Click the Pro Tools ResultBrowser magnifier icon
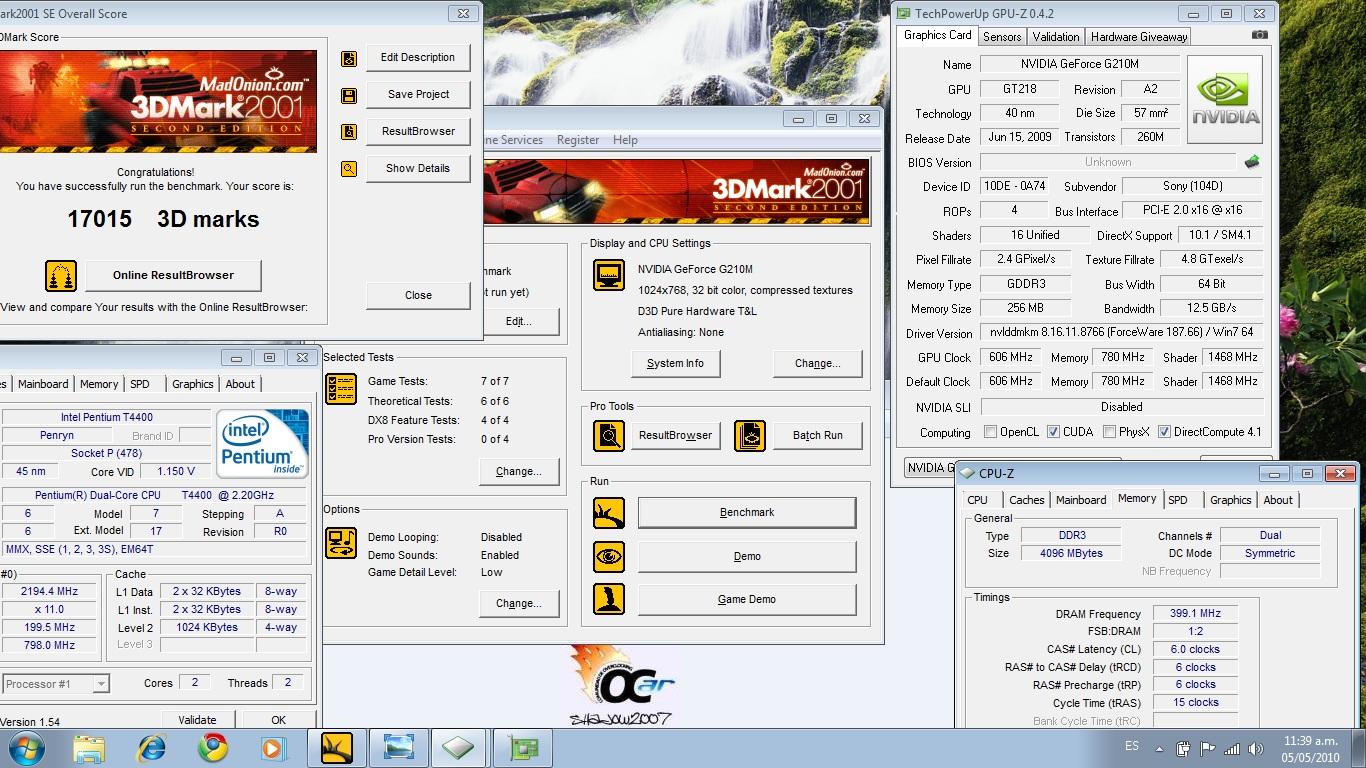The width and height of the screenshot is (1366, 768). tap(609, 435)
